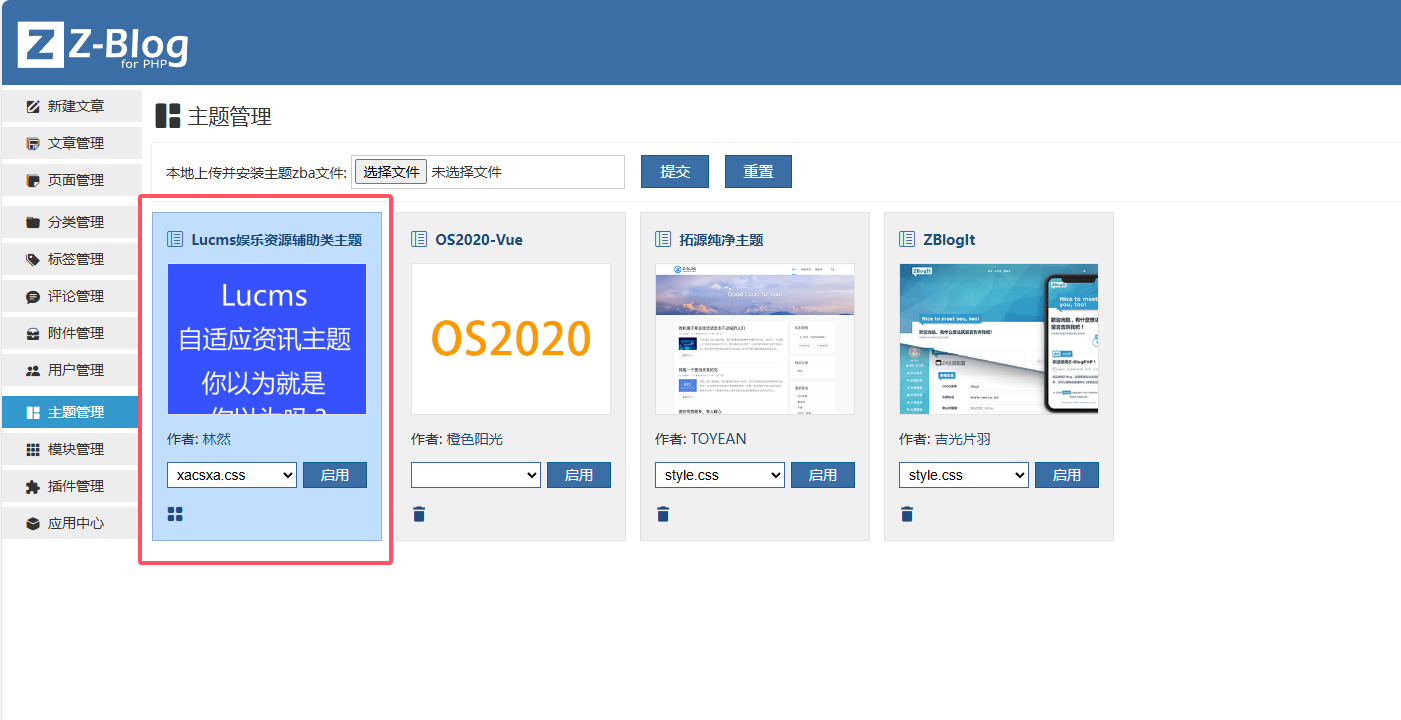Screen dimensions: 1401x720
Task: Delete the OS2020-Vue theme via trash icon
Action: tap(419, 514)
